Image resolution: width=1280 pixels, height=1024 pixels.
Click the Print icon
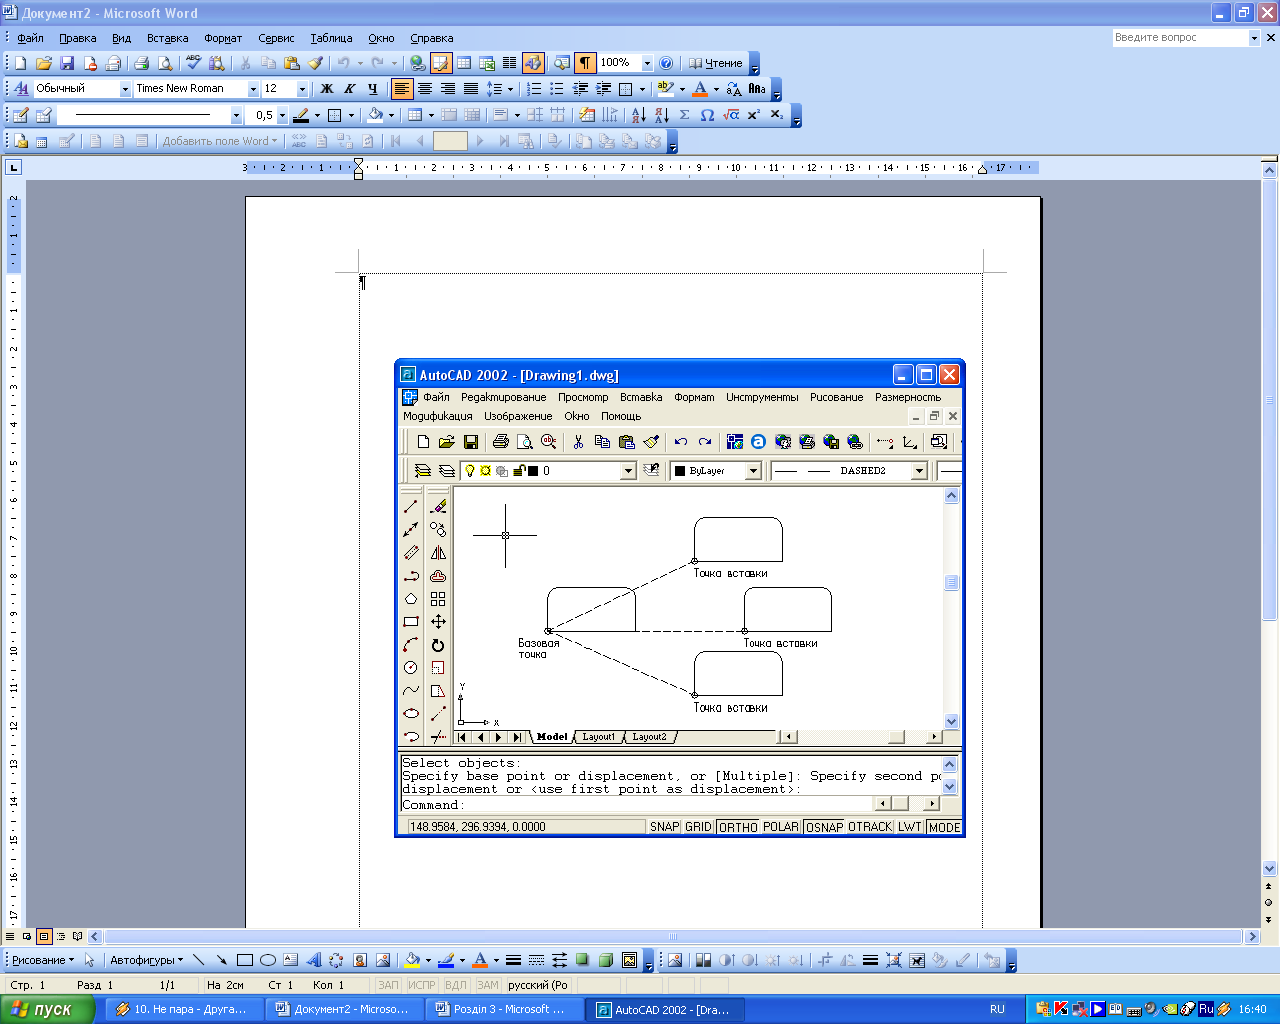point(141,63)
